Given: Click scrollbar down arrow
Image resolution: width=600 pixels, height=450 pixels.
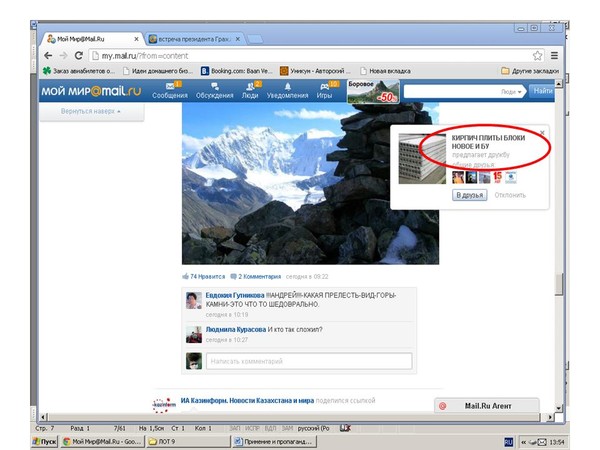Looking at the screenshot, I should tap(559, 408).
